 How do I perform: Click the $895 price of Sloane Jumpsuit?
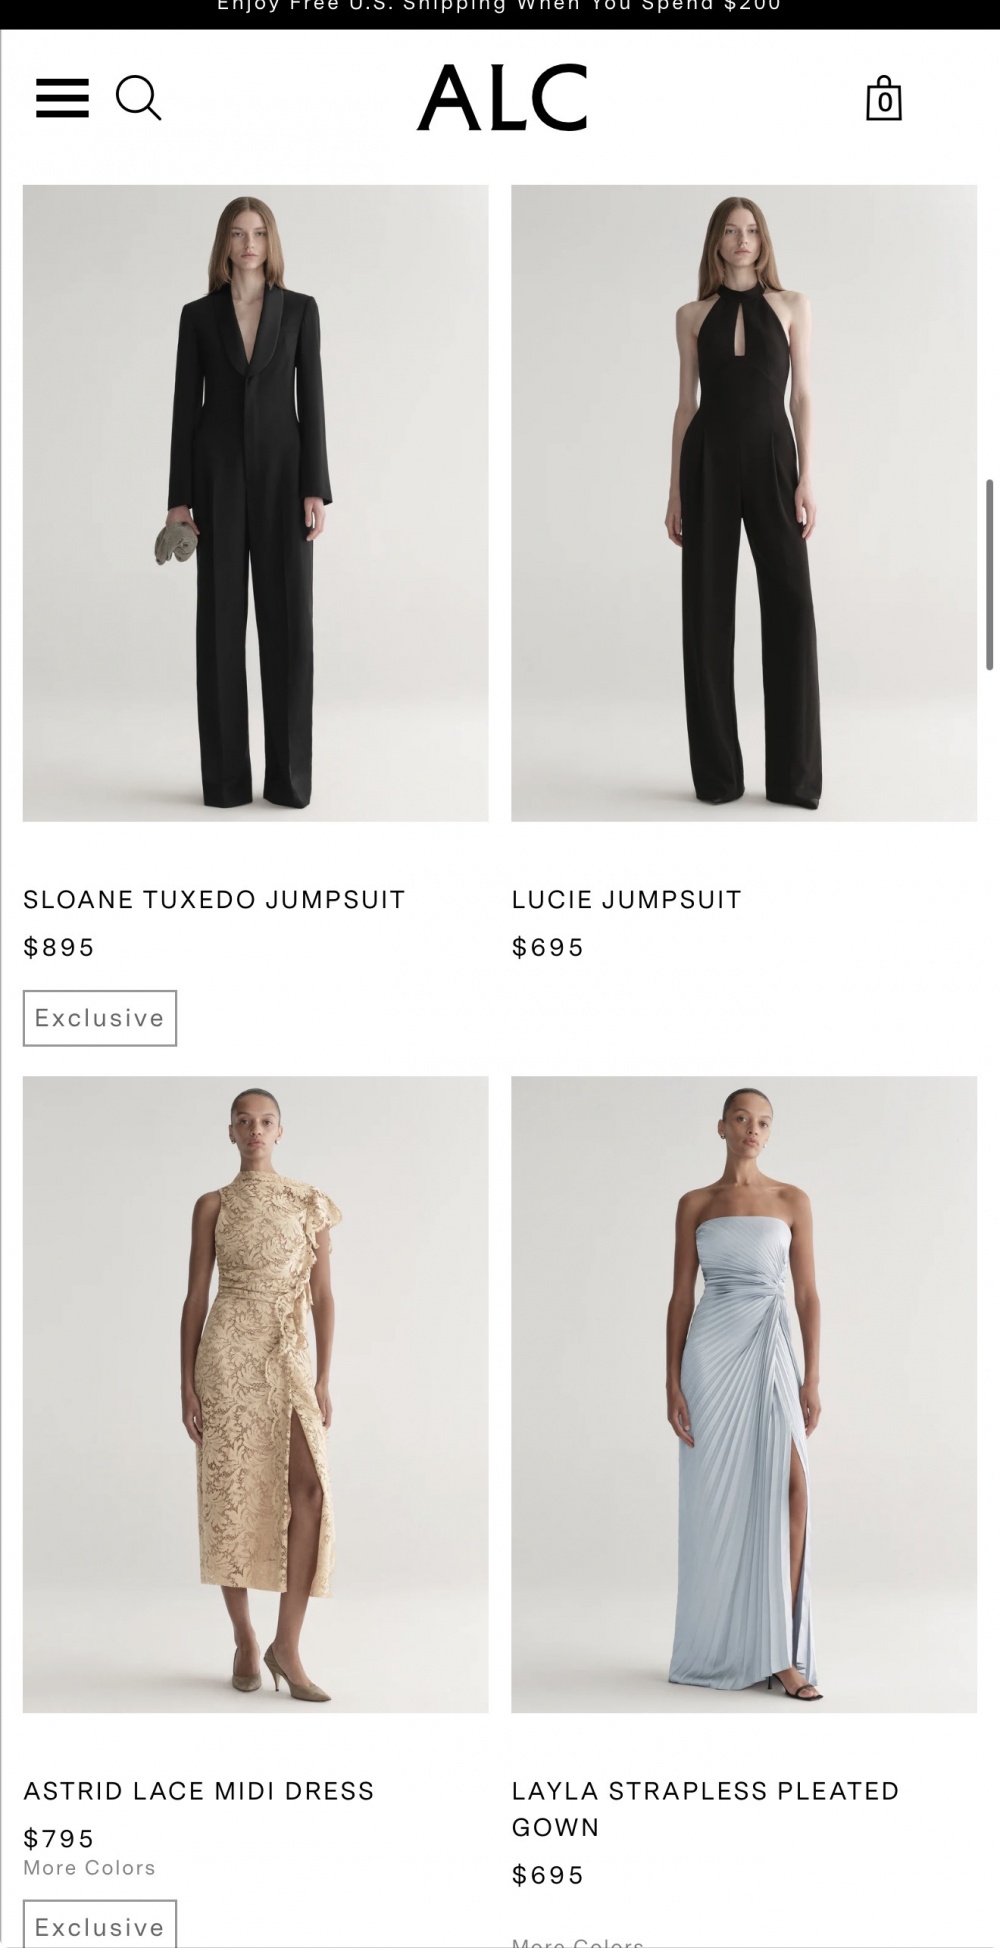point(59,947)
